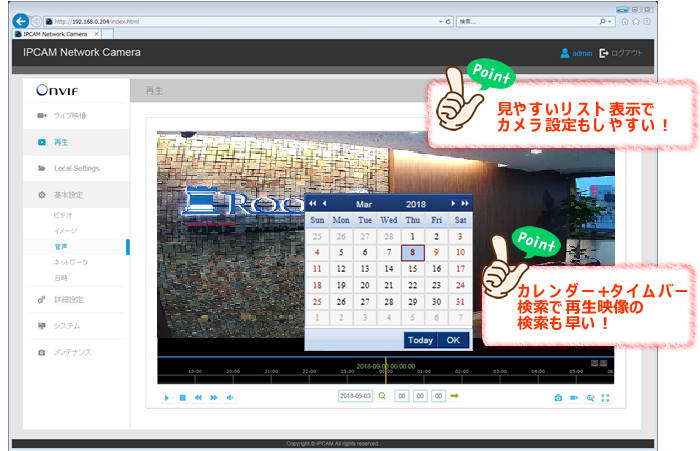
Task: Click the fast forward playback icon
Action: [x=214, y=397]
